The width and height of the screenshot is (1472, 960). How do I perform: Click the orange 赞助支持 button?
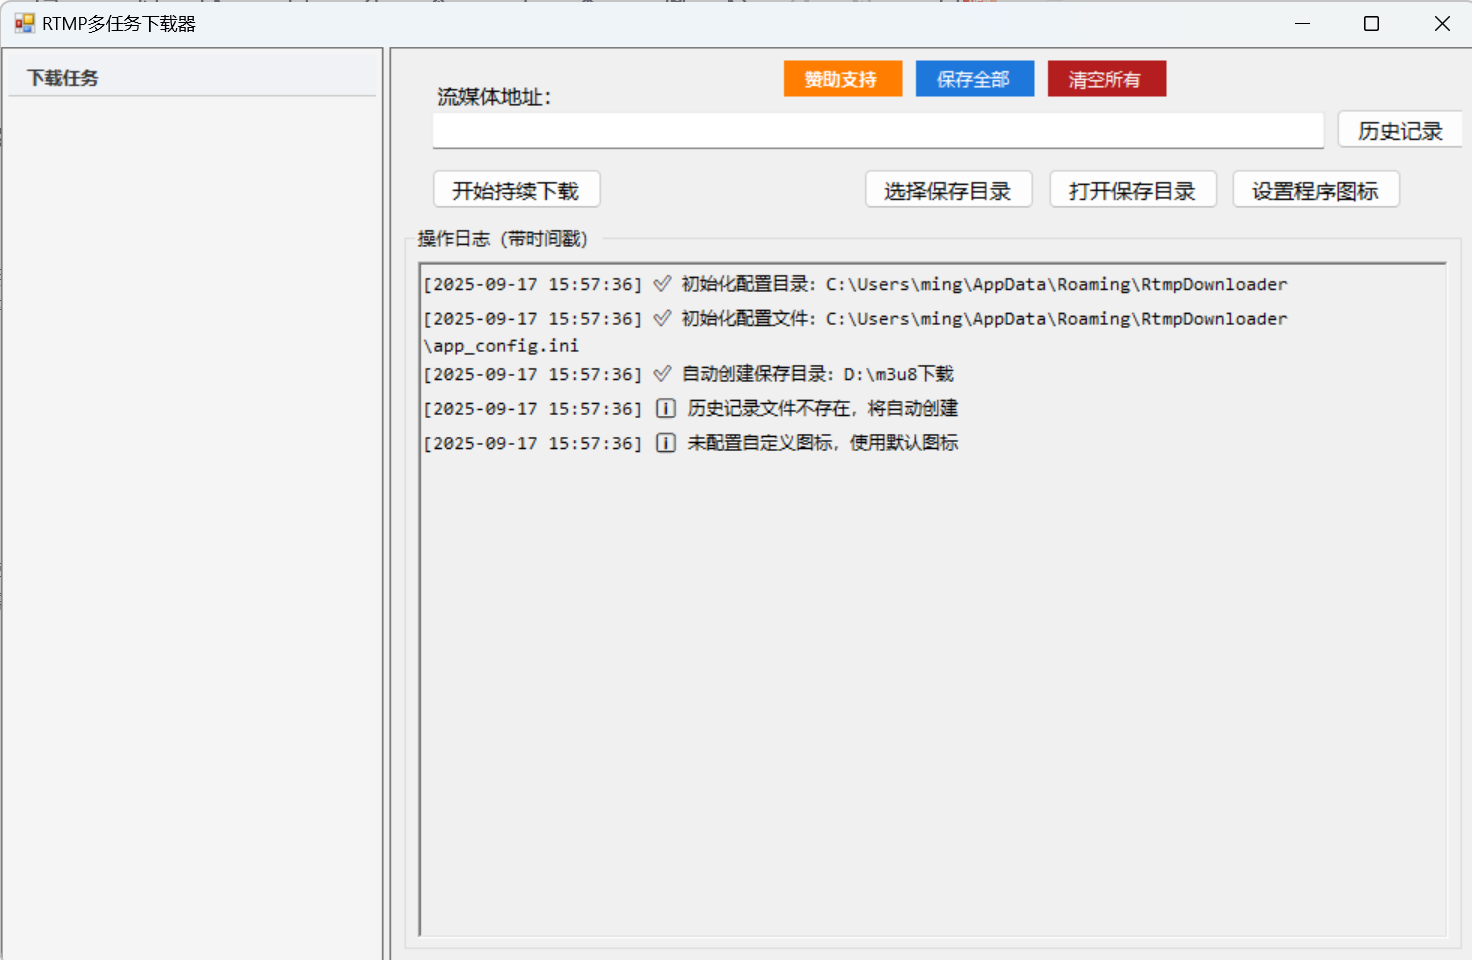point(842,79)
